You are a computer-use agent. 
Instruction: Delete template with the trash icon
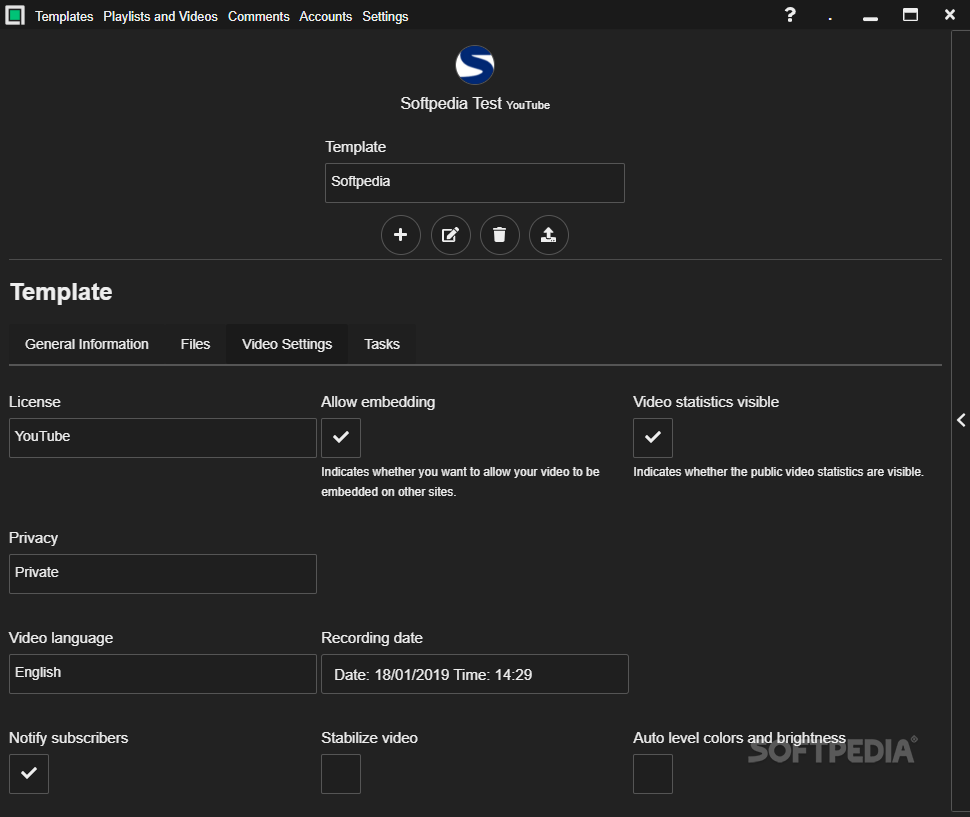point(500,235)
